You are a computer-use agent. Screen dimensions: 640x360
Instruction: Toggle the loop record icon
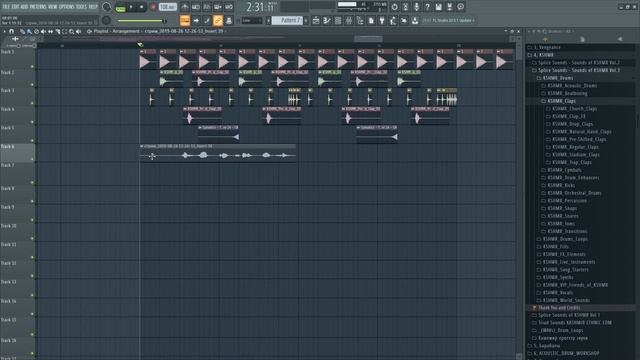[x=229, y=7]
